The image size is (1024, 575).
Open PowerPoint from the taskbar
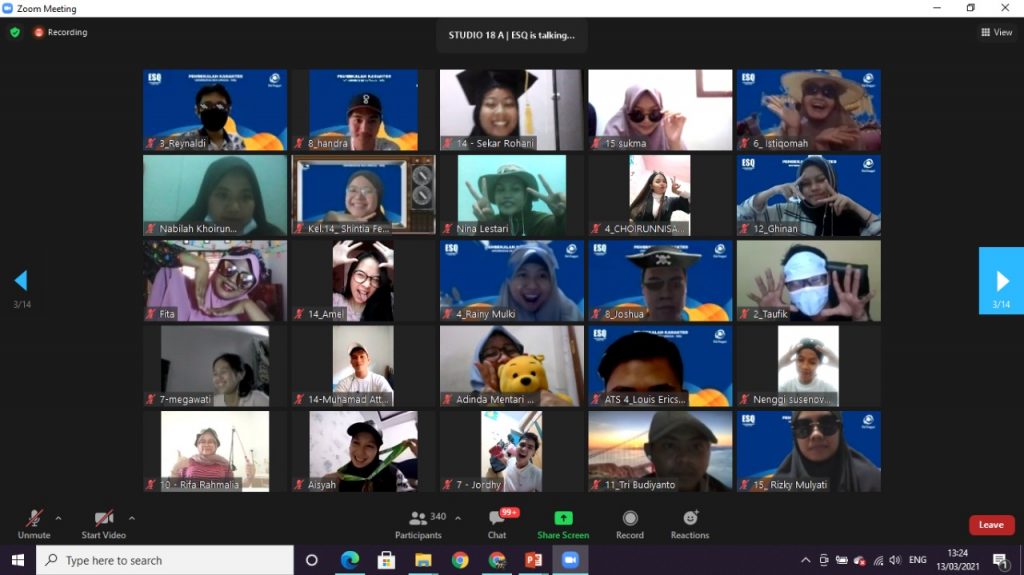tap(533, 560)
